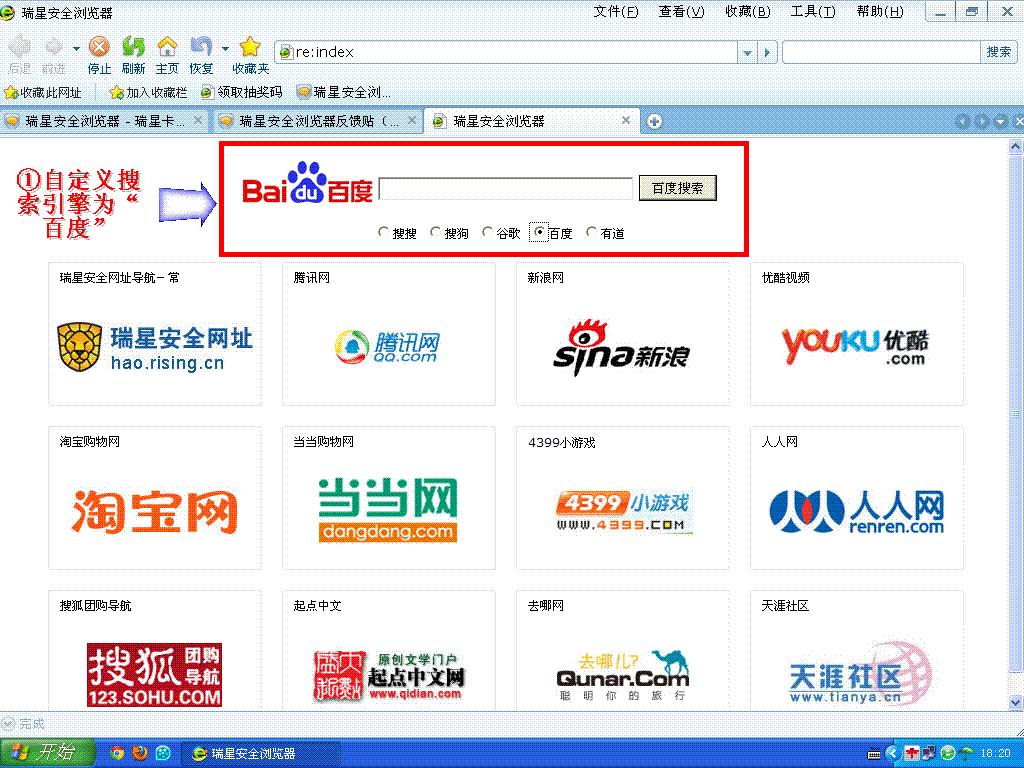Viewport: 1024px width, 768px height.
Task: Open the tab list dropdown arrow
Action: [x=1000, y=121]
